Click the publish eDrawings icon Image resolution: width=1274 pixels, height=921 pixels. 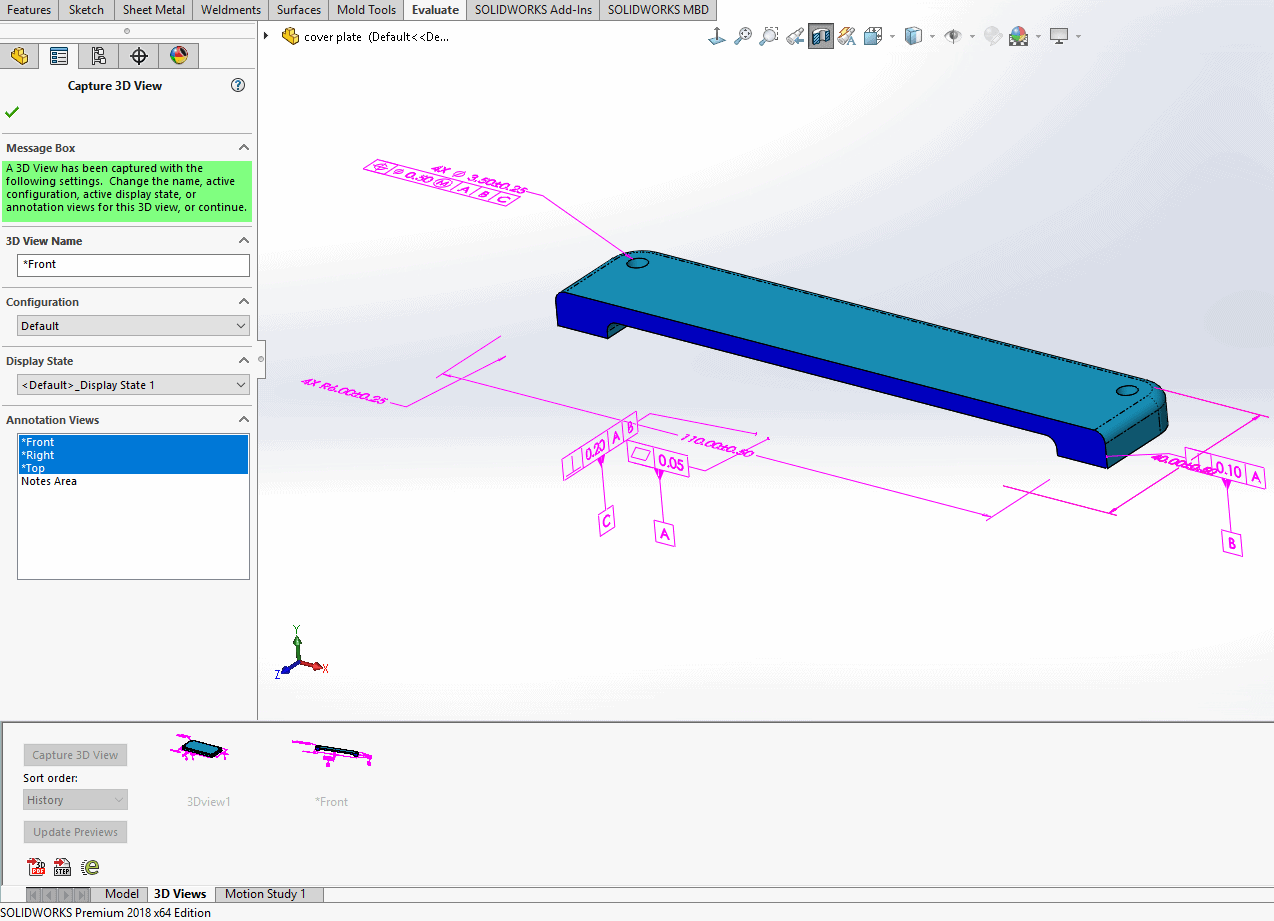point(90,867)
